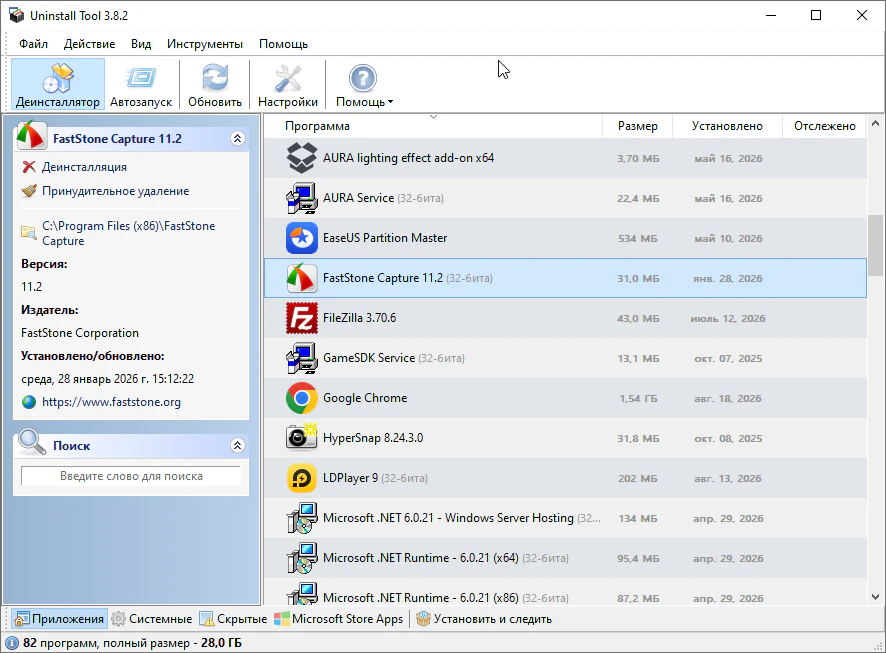This screenshot has height=653, width=886.
Task: Select the FastStone Capture 11.2 list icon
Action: tap(302, 278)
